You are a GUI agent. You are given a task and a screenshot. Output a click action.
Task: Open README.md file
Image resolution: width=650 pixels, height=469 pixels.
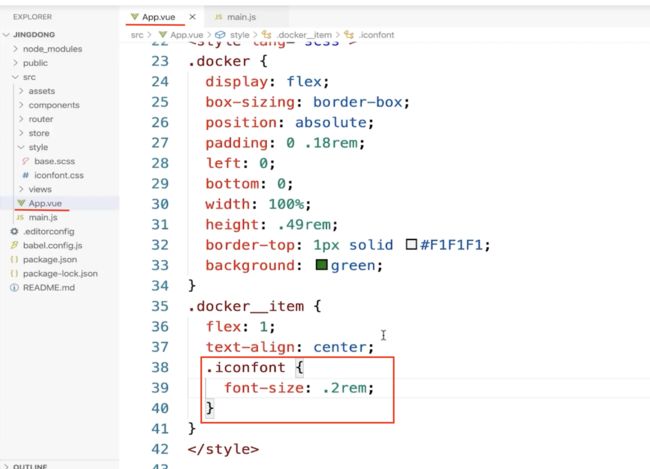[x=49, y=287]
